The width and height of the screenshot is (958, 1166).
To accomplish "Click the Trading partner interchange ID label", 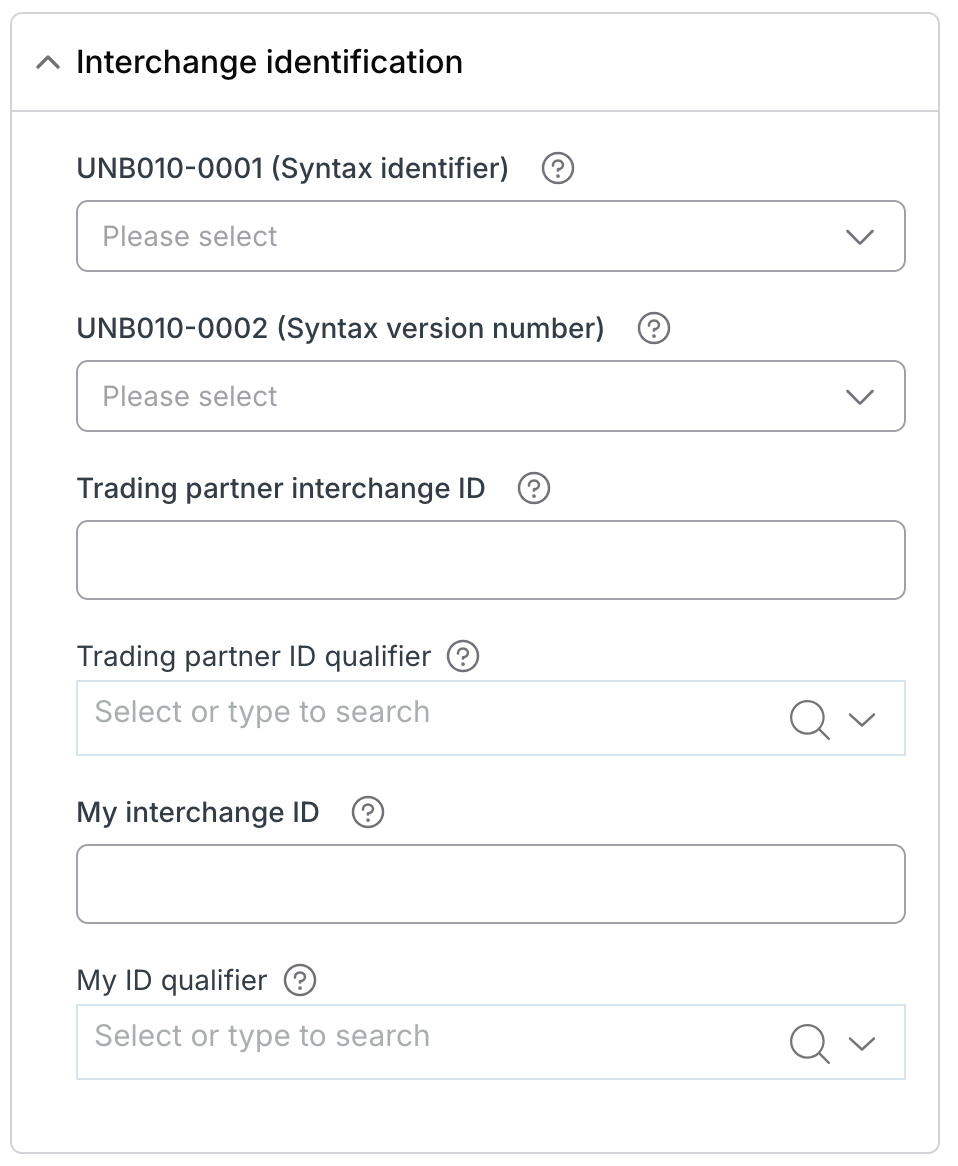I will coord(281,489).
